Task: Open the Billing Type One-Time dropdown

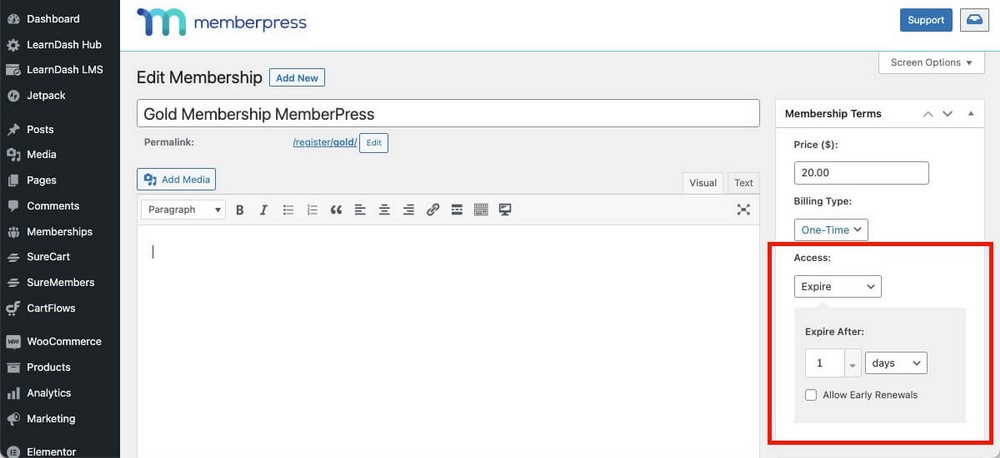Action: (x=831, y=230)
